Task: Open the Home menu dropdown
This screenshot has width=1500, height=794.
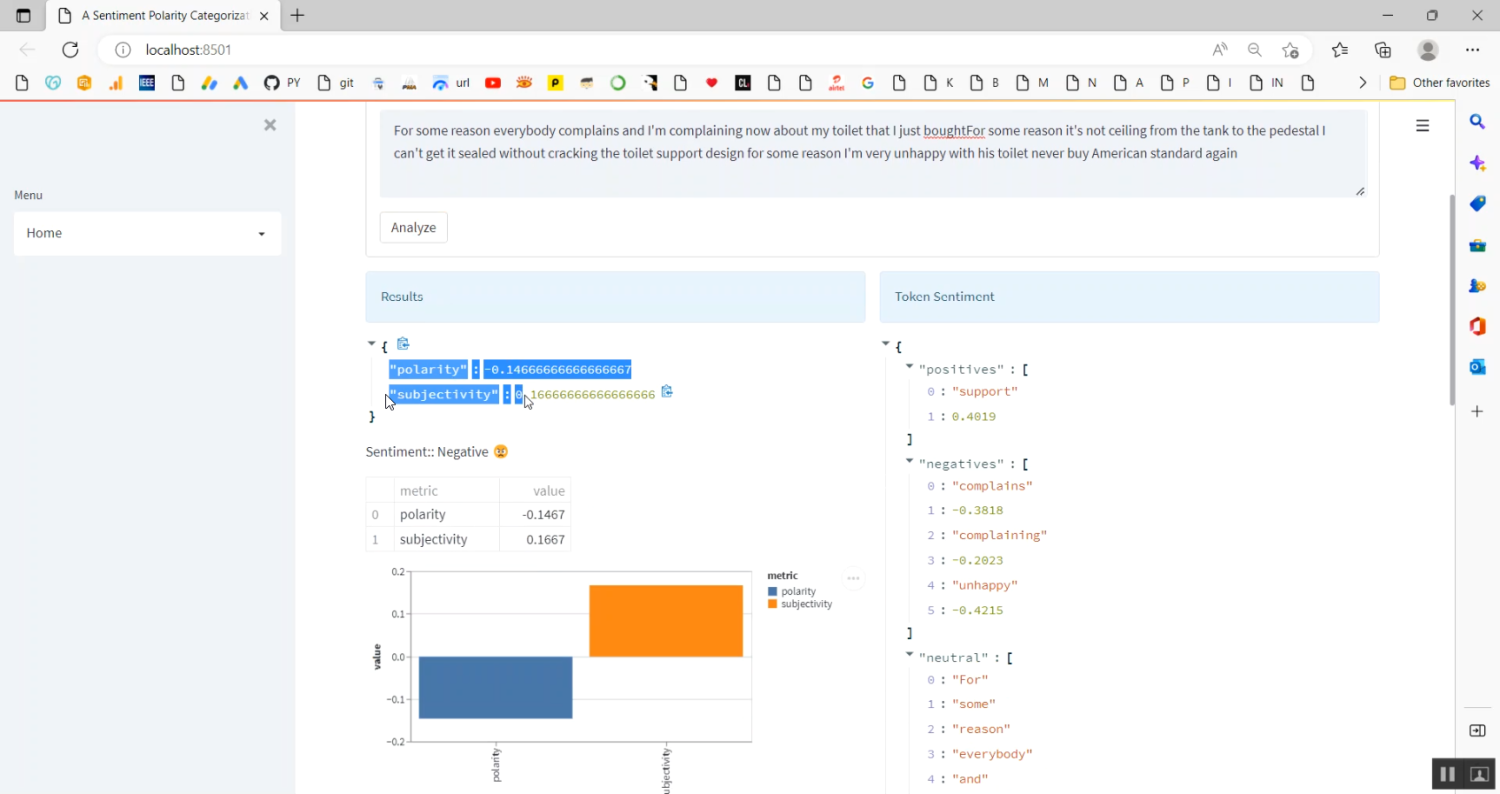Action: [x=147, y=233]
